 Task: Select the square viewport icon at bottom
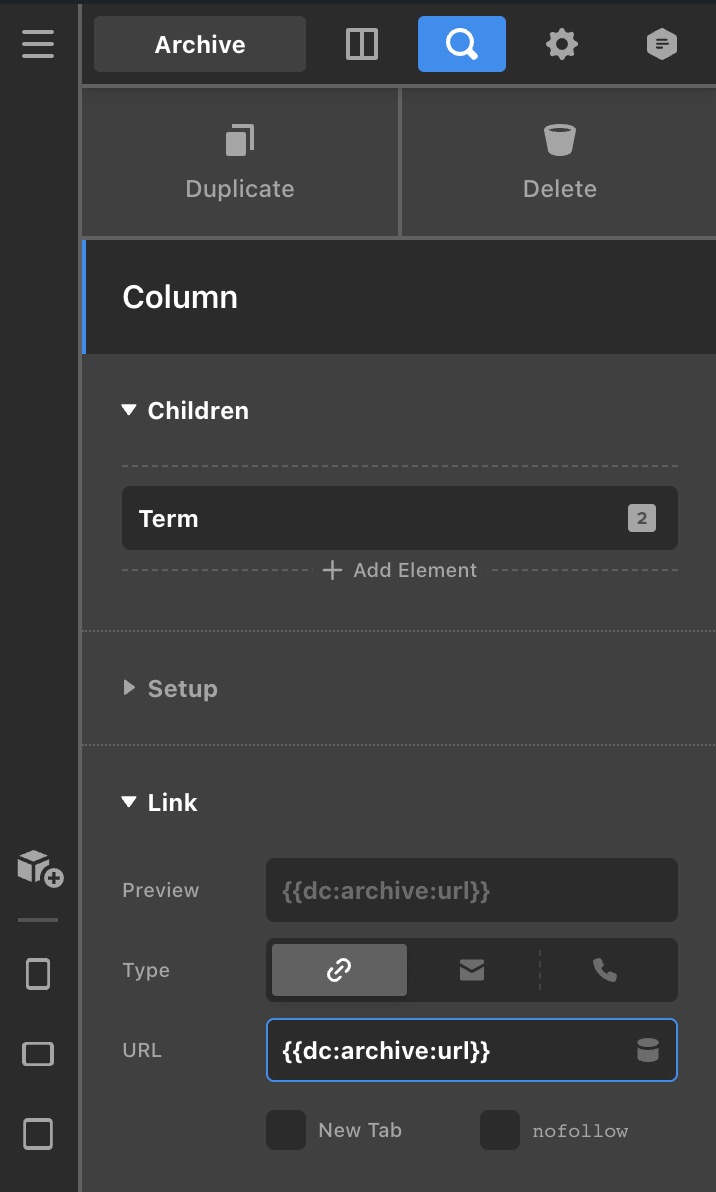coord(38,1133)
